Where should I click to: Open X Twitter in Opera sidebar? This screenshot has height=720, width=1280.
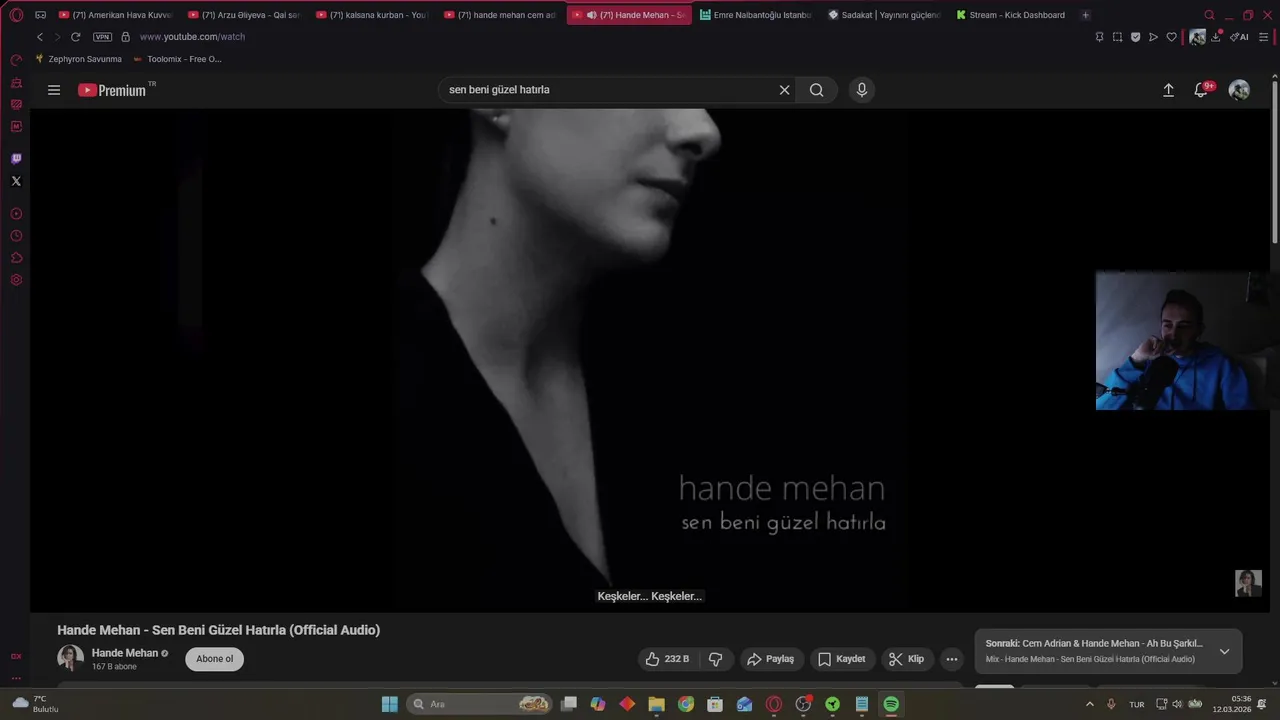16,181
